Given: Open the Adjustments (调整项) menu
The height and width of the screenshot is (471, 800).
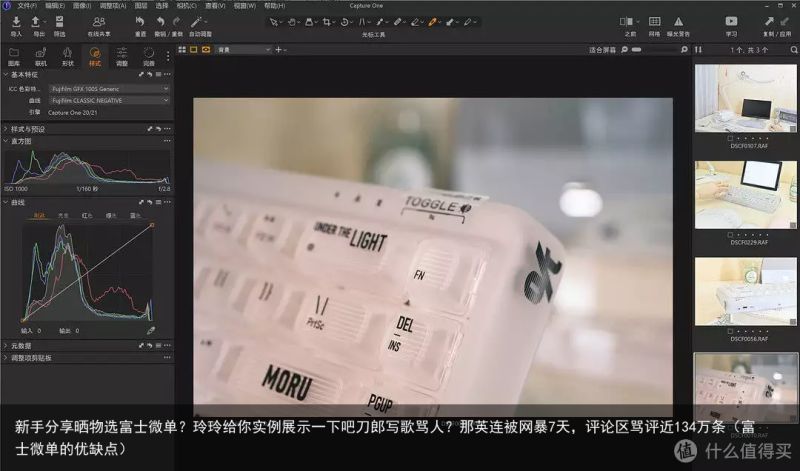Looking at the screenshot, I should click(x=113, y=6).
